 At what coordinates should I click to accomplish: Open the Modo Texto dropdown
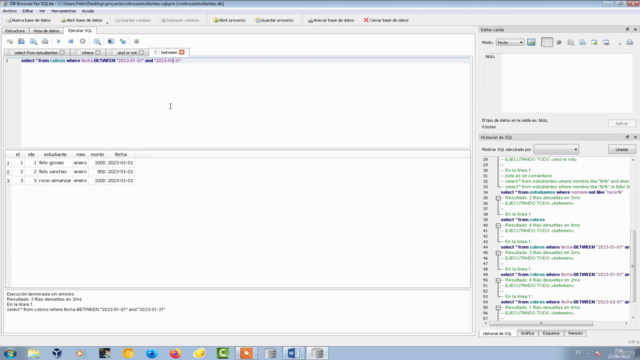pyautogui.click(x=510, y=42)
